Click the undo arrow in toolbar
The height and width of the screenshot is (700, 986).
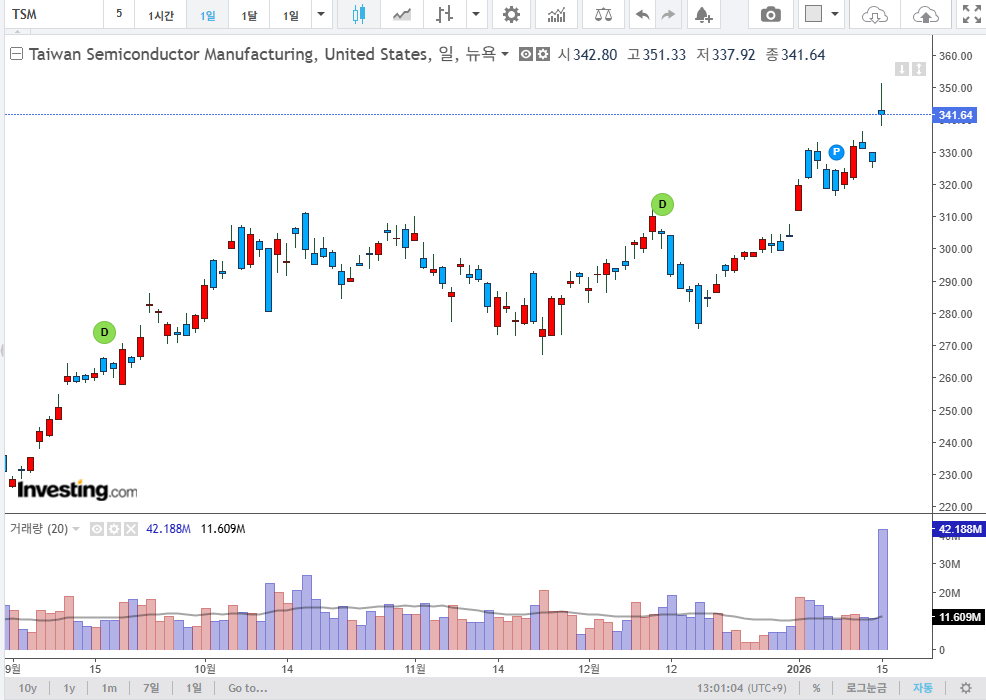tap(642, 15)
